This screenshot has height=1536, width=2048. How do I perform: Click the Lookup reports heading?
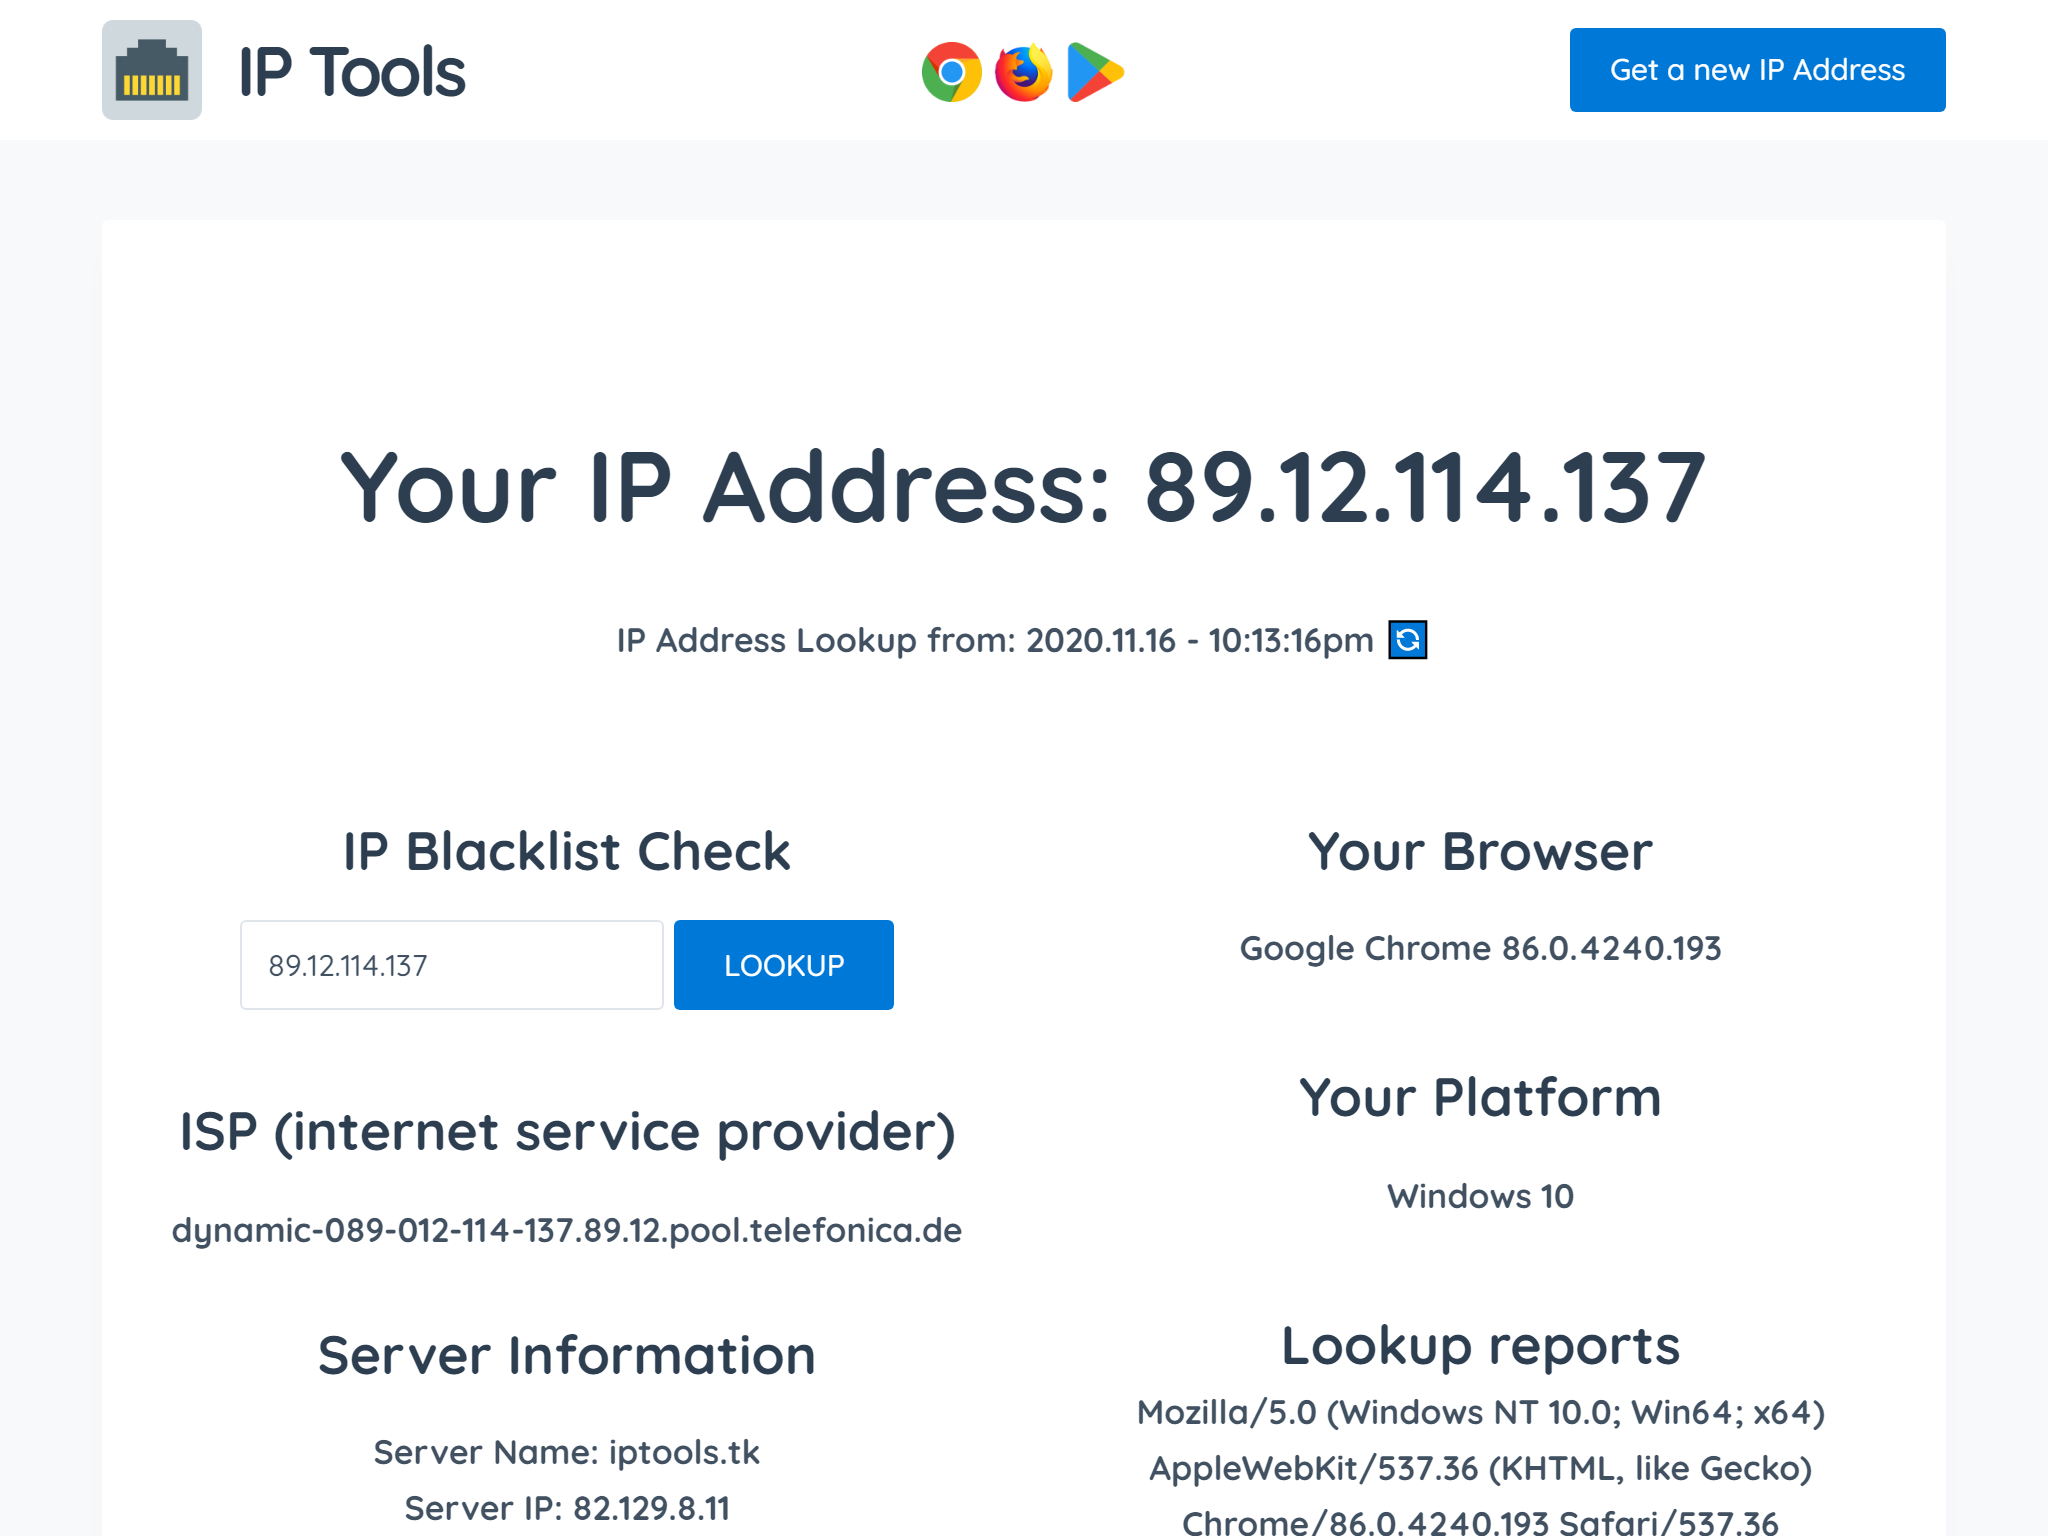pos(1480,1345)
